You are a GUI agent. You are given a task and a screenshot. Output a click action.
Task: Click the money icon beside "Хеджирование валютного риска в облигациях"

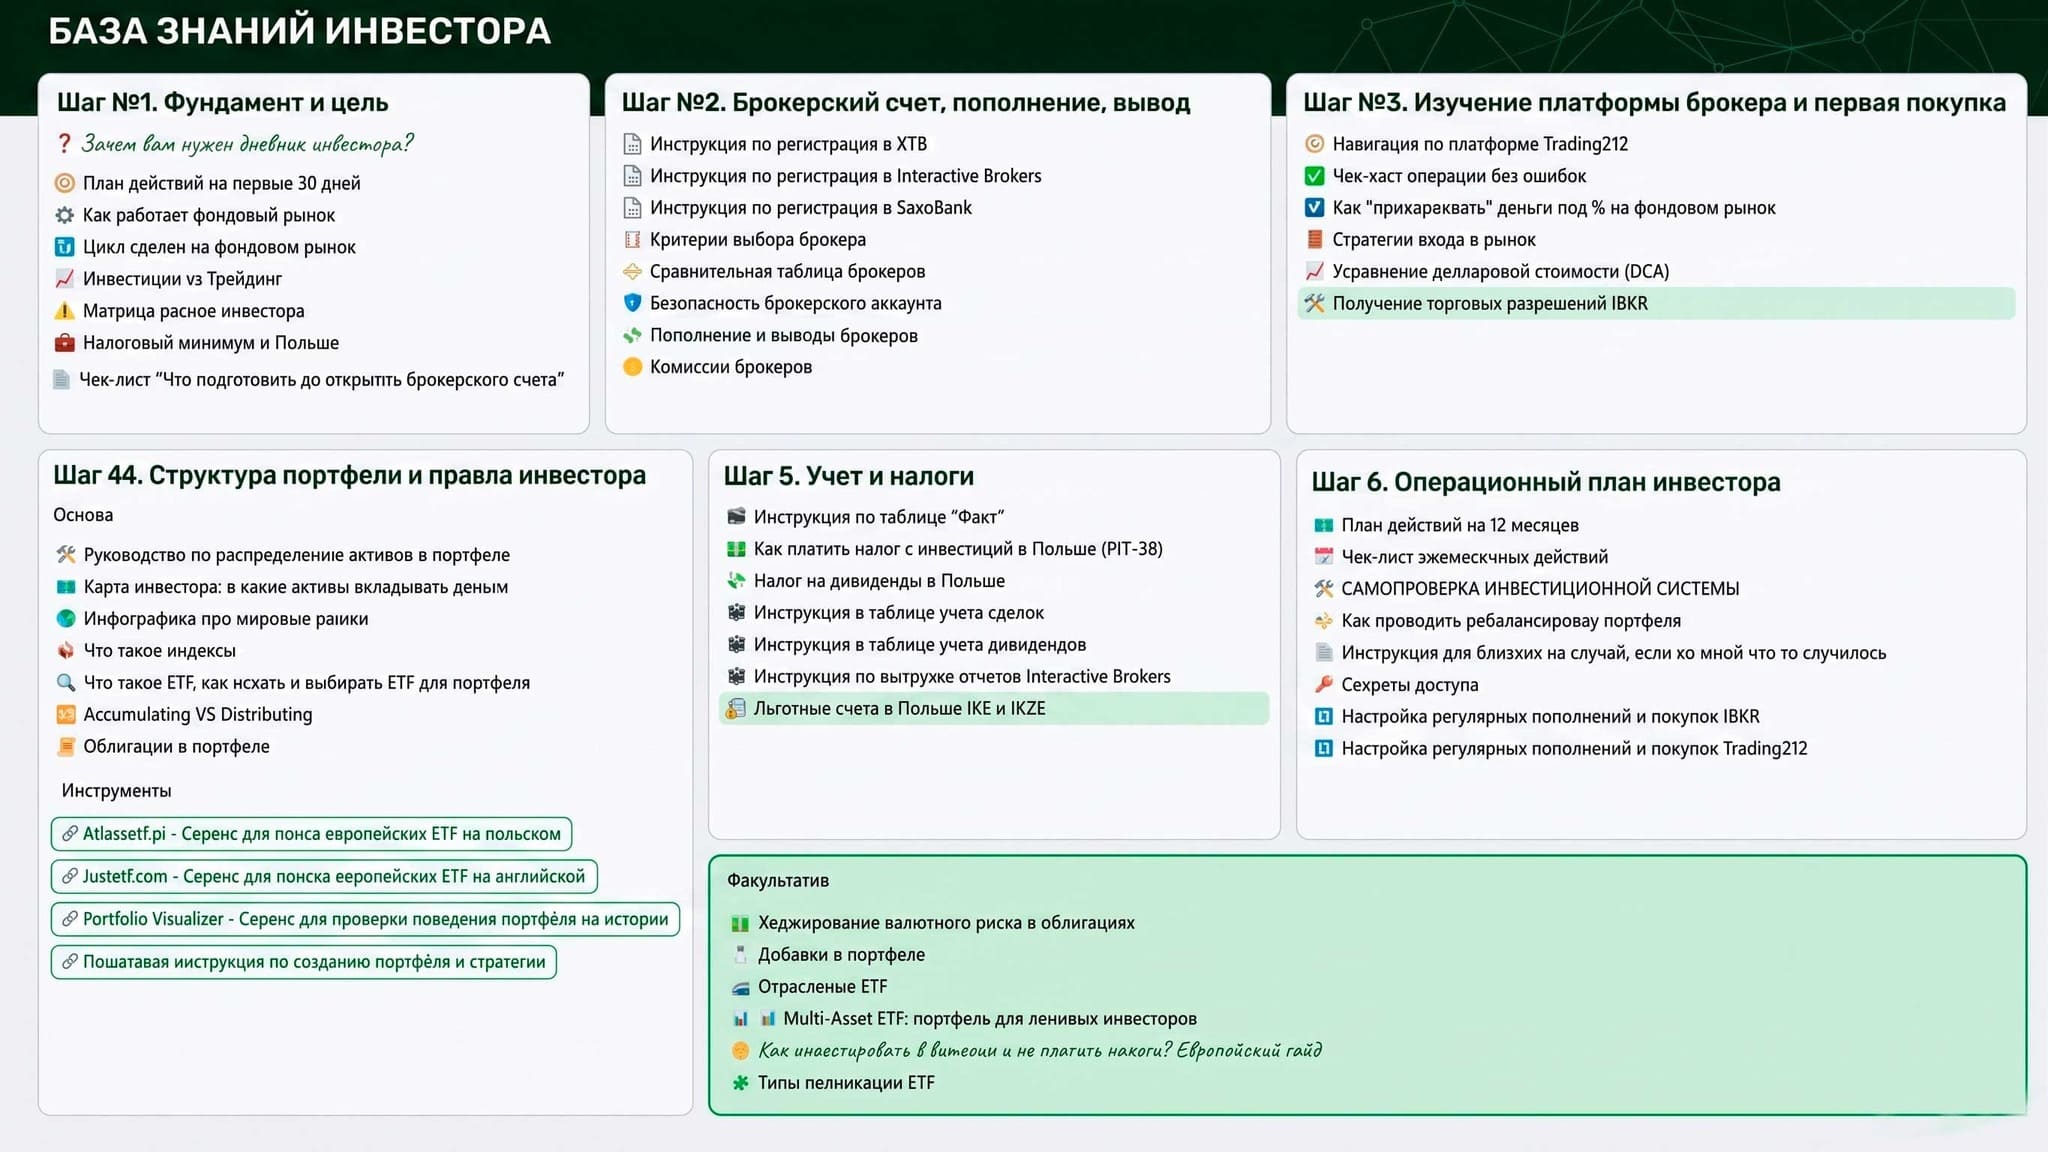(x=740, y=923)
